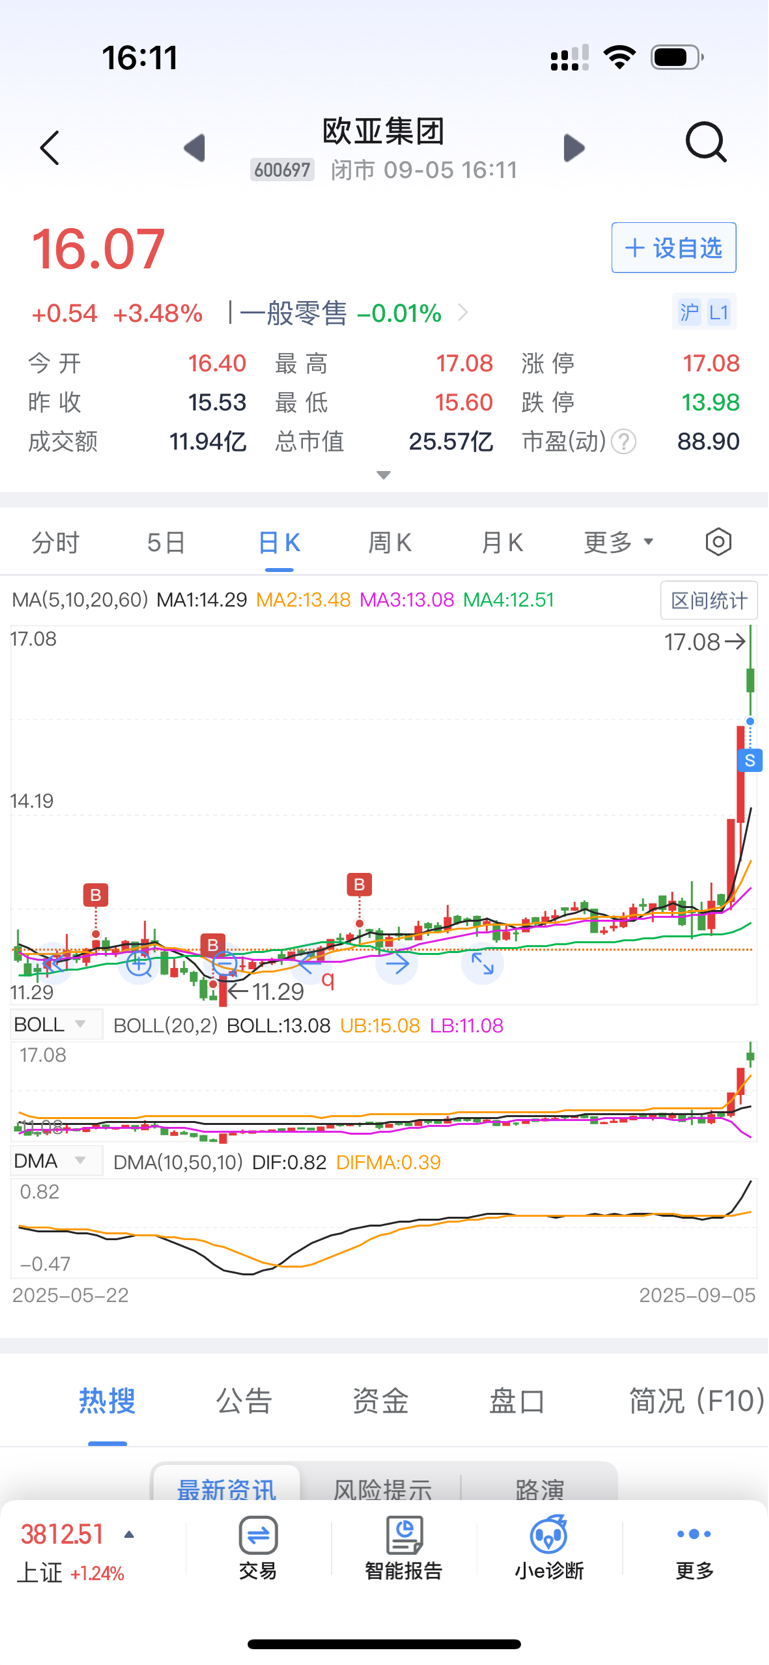This screenshot has height=1665, width=769.
Task: Open the search magnifier icon
Action: [x=706, y=142]
